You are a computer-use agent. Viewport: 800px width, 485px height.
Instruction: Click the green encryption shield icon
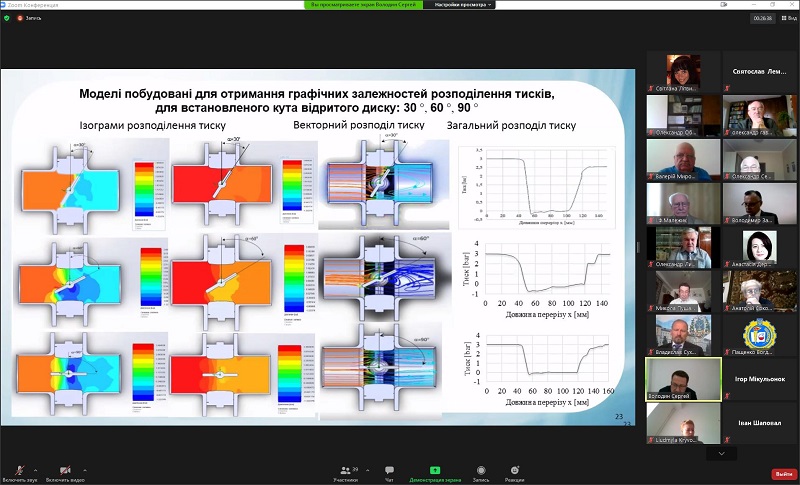[x=7, y=18]
